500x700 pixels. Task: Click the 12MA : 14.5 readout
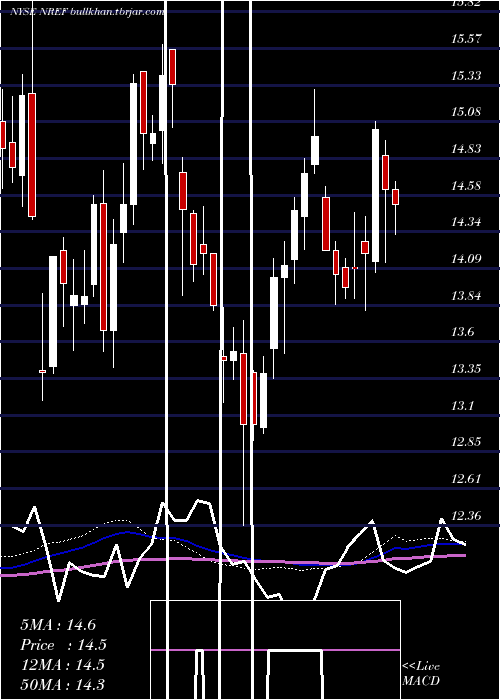[62, 665]
